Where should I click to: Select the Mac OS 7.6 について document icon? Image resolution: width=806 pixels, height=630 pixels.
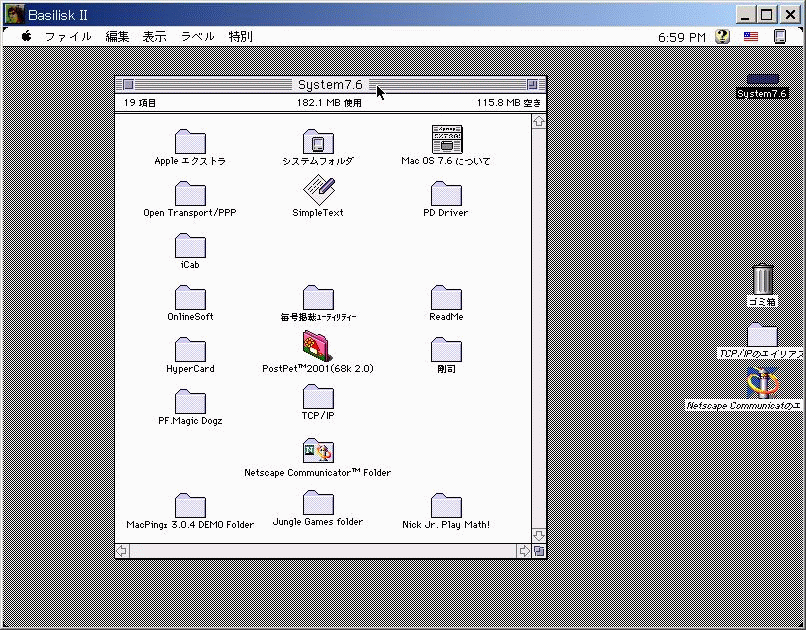(x=447, y=139)
